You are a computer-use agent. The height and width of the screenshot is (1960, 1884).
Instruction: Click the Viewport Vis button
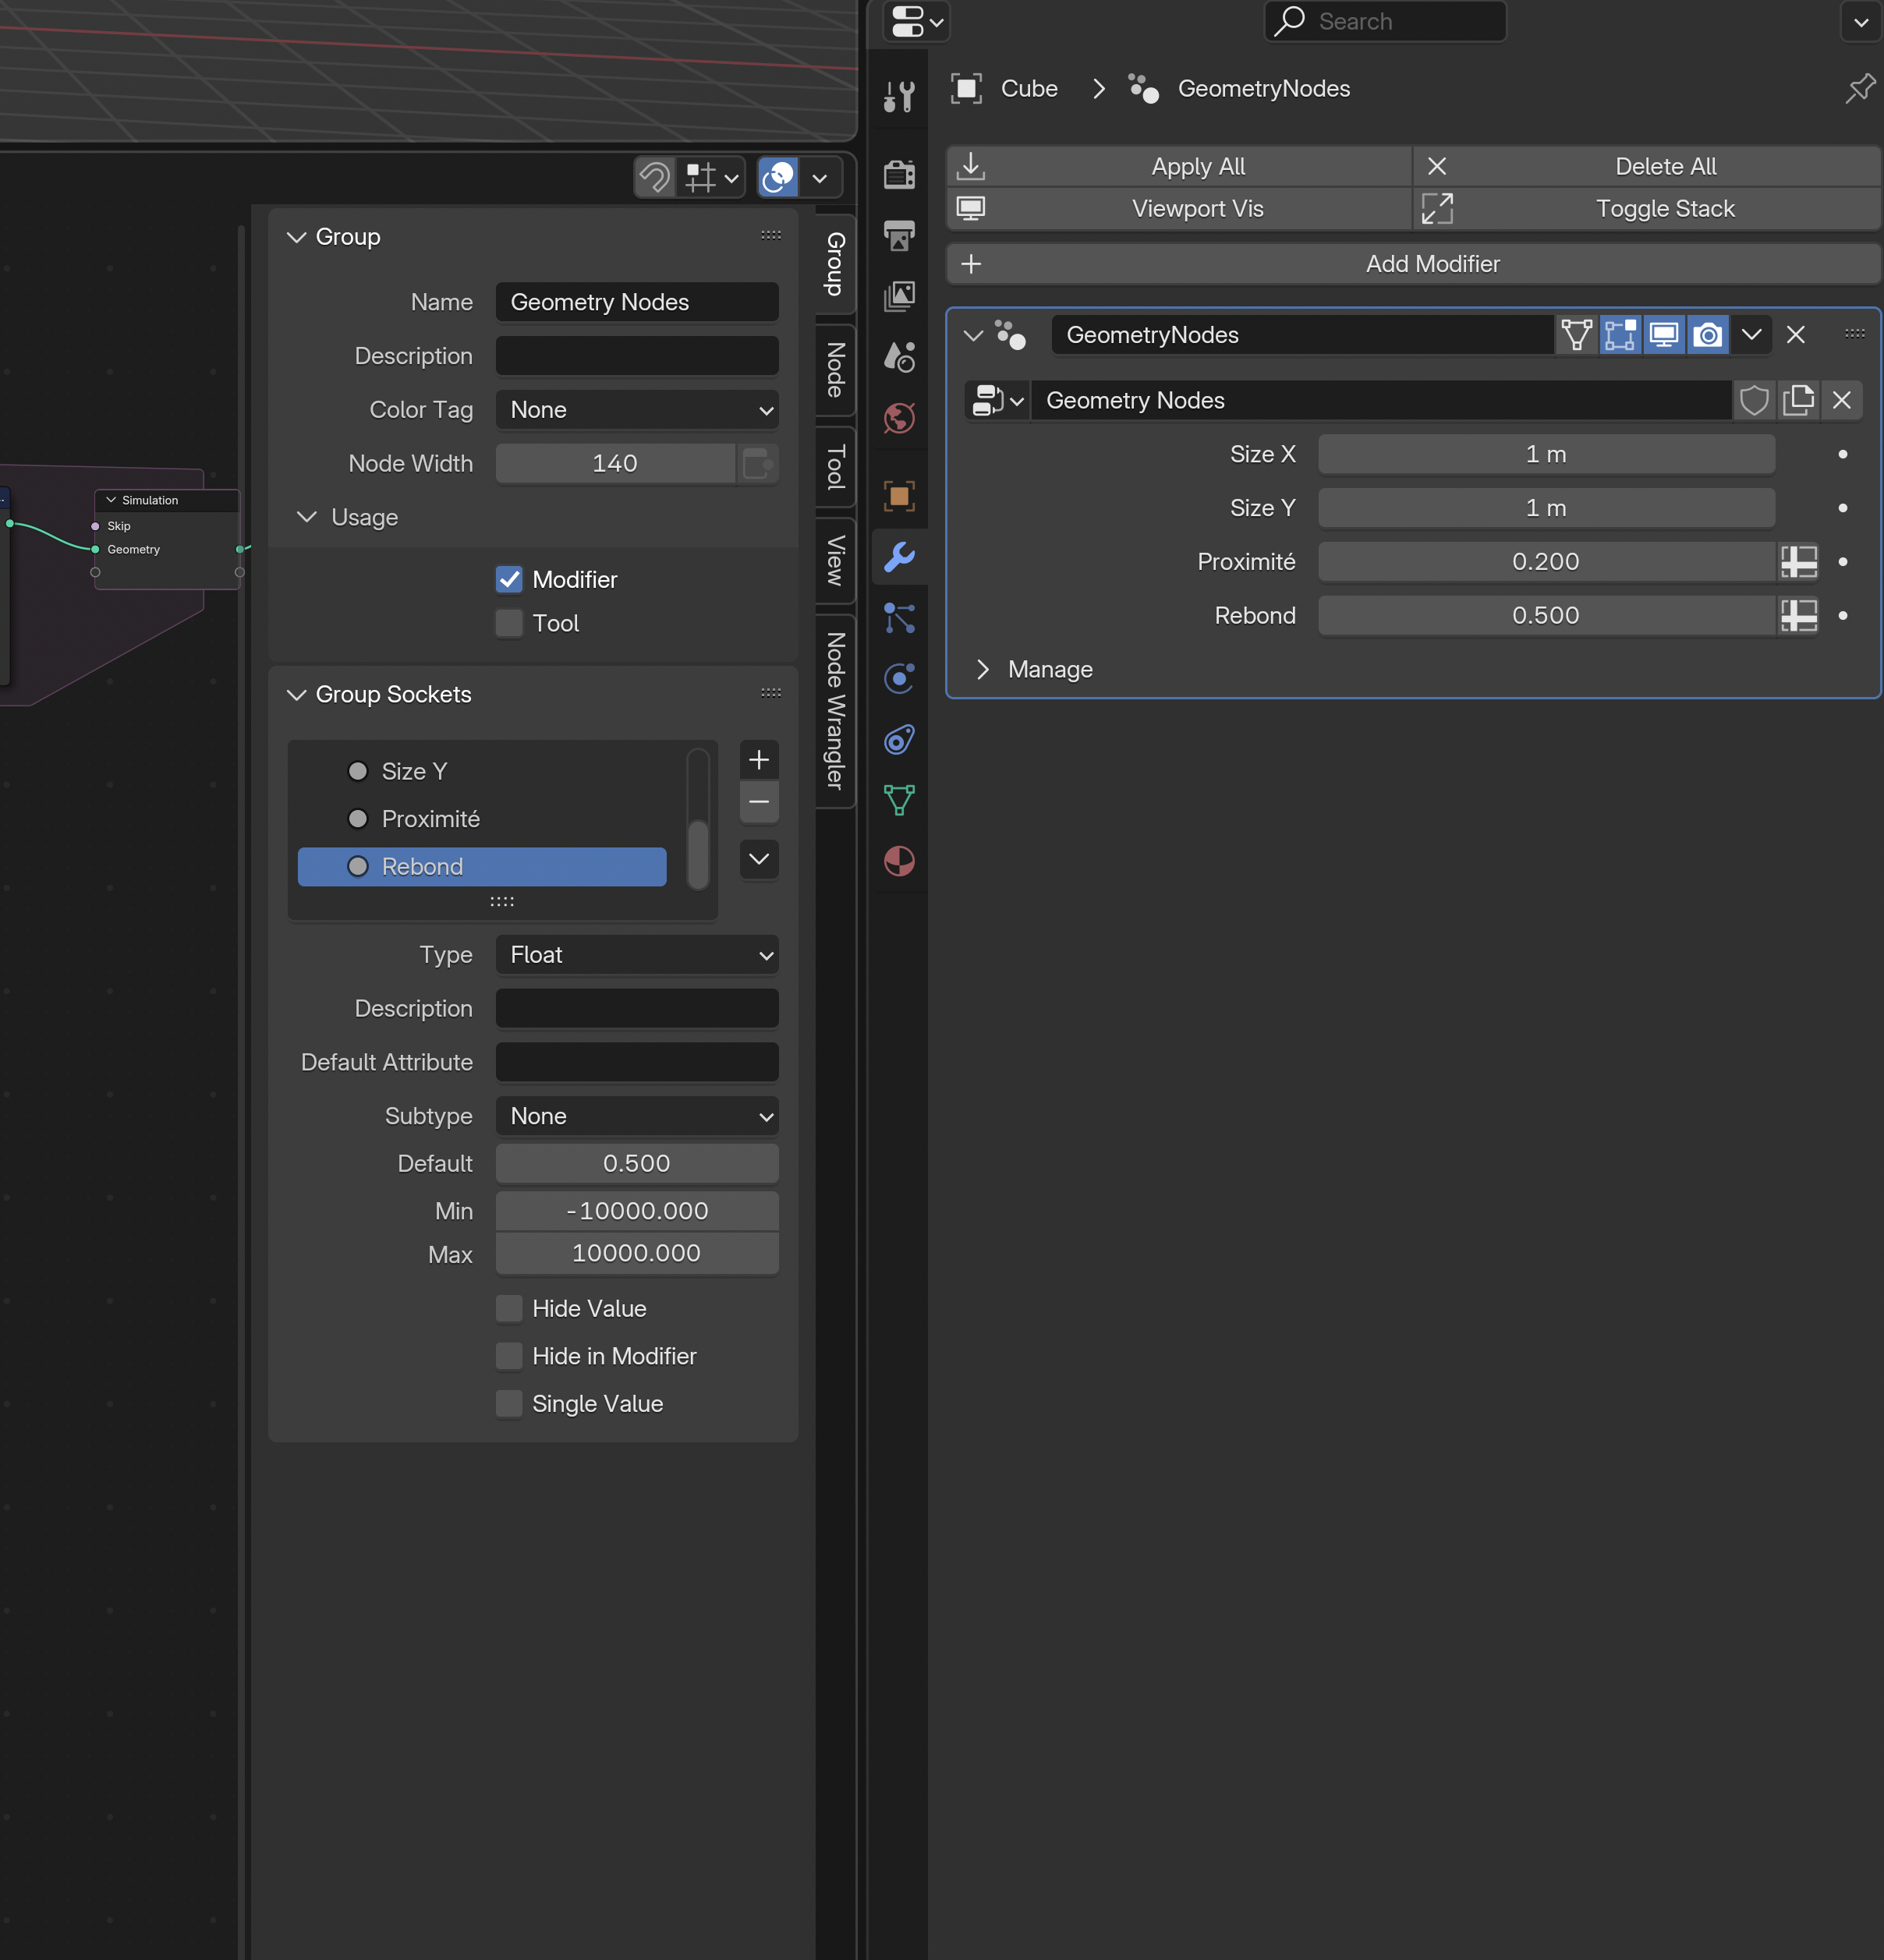(1179, 209)
